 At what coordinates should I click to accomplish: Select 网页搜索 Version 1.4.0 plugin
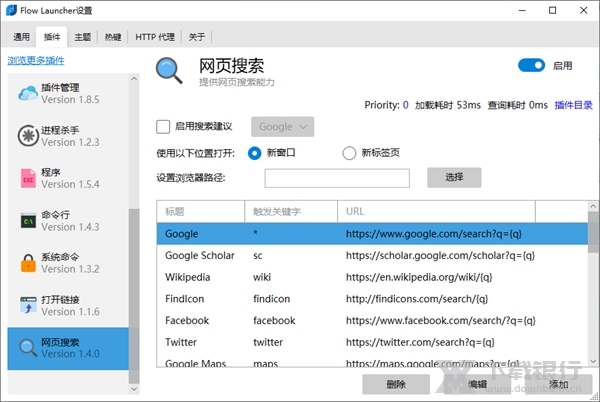click(x=68, y=348)
